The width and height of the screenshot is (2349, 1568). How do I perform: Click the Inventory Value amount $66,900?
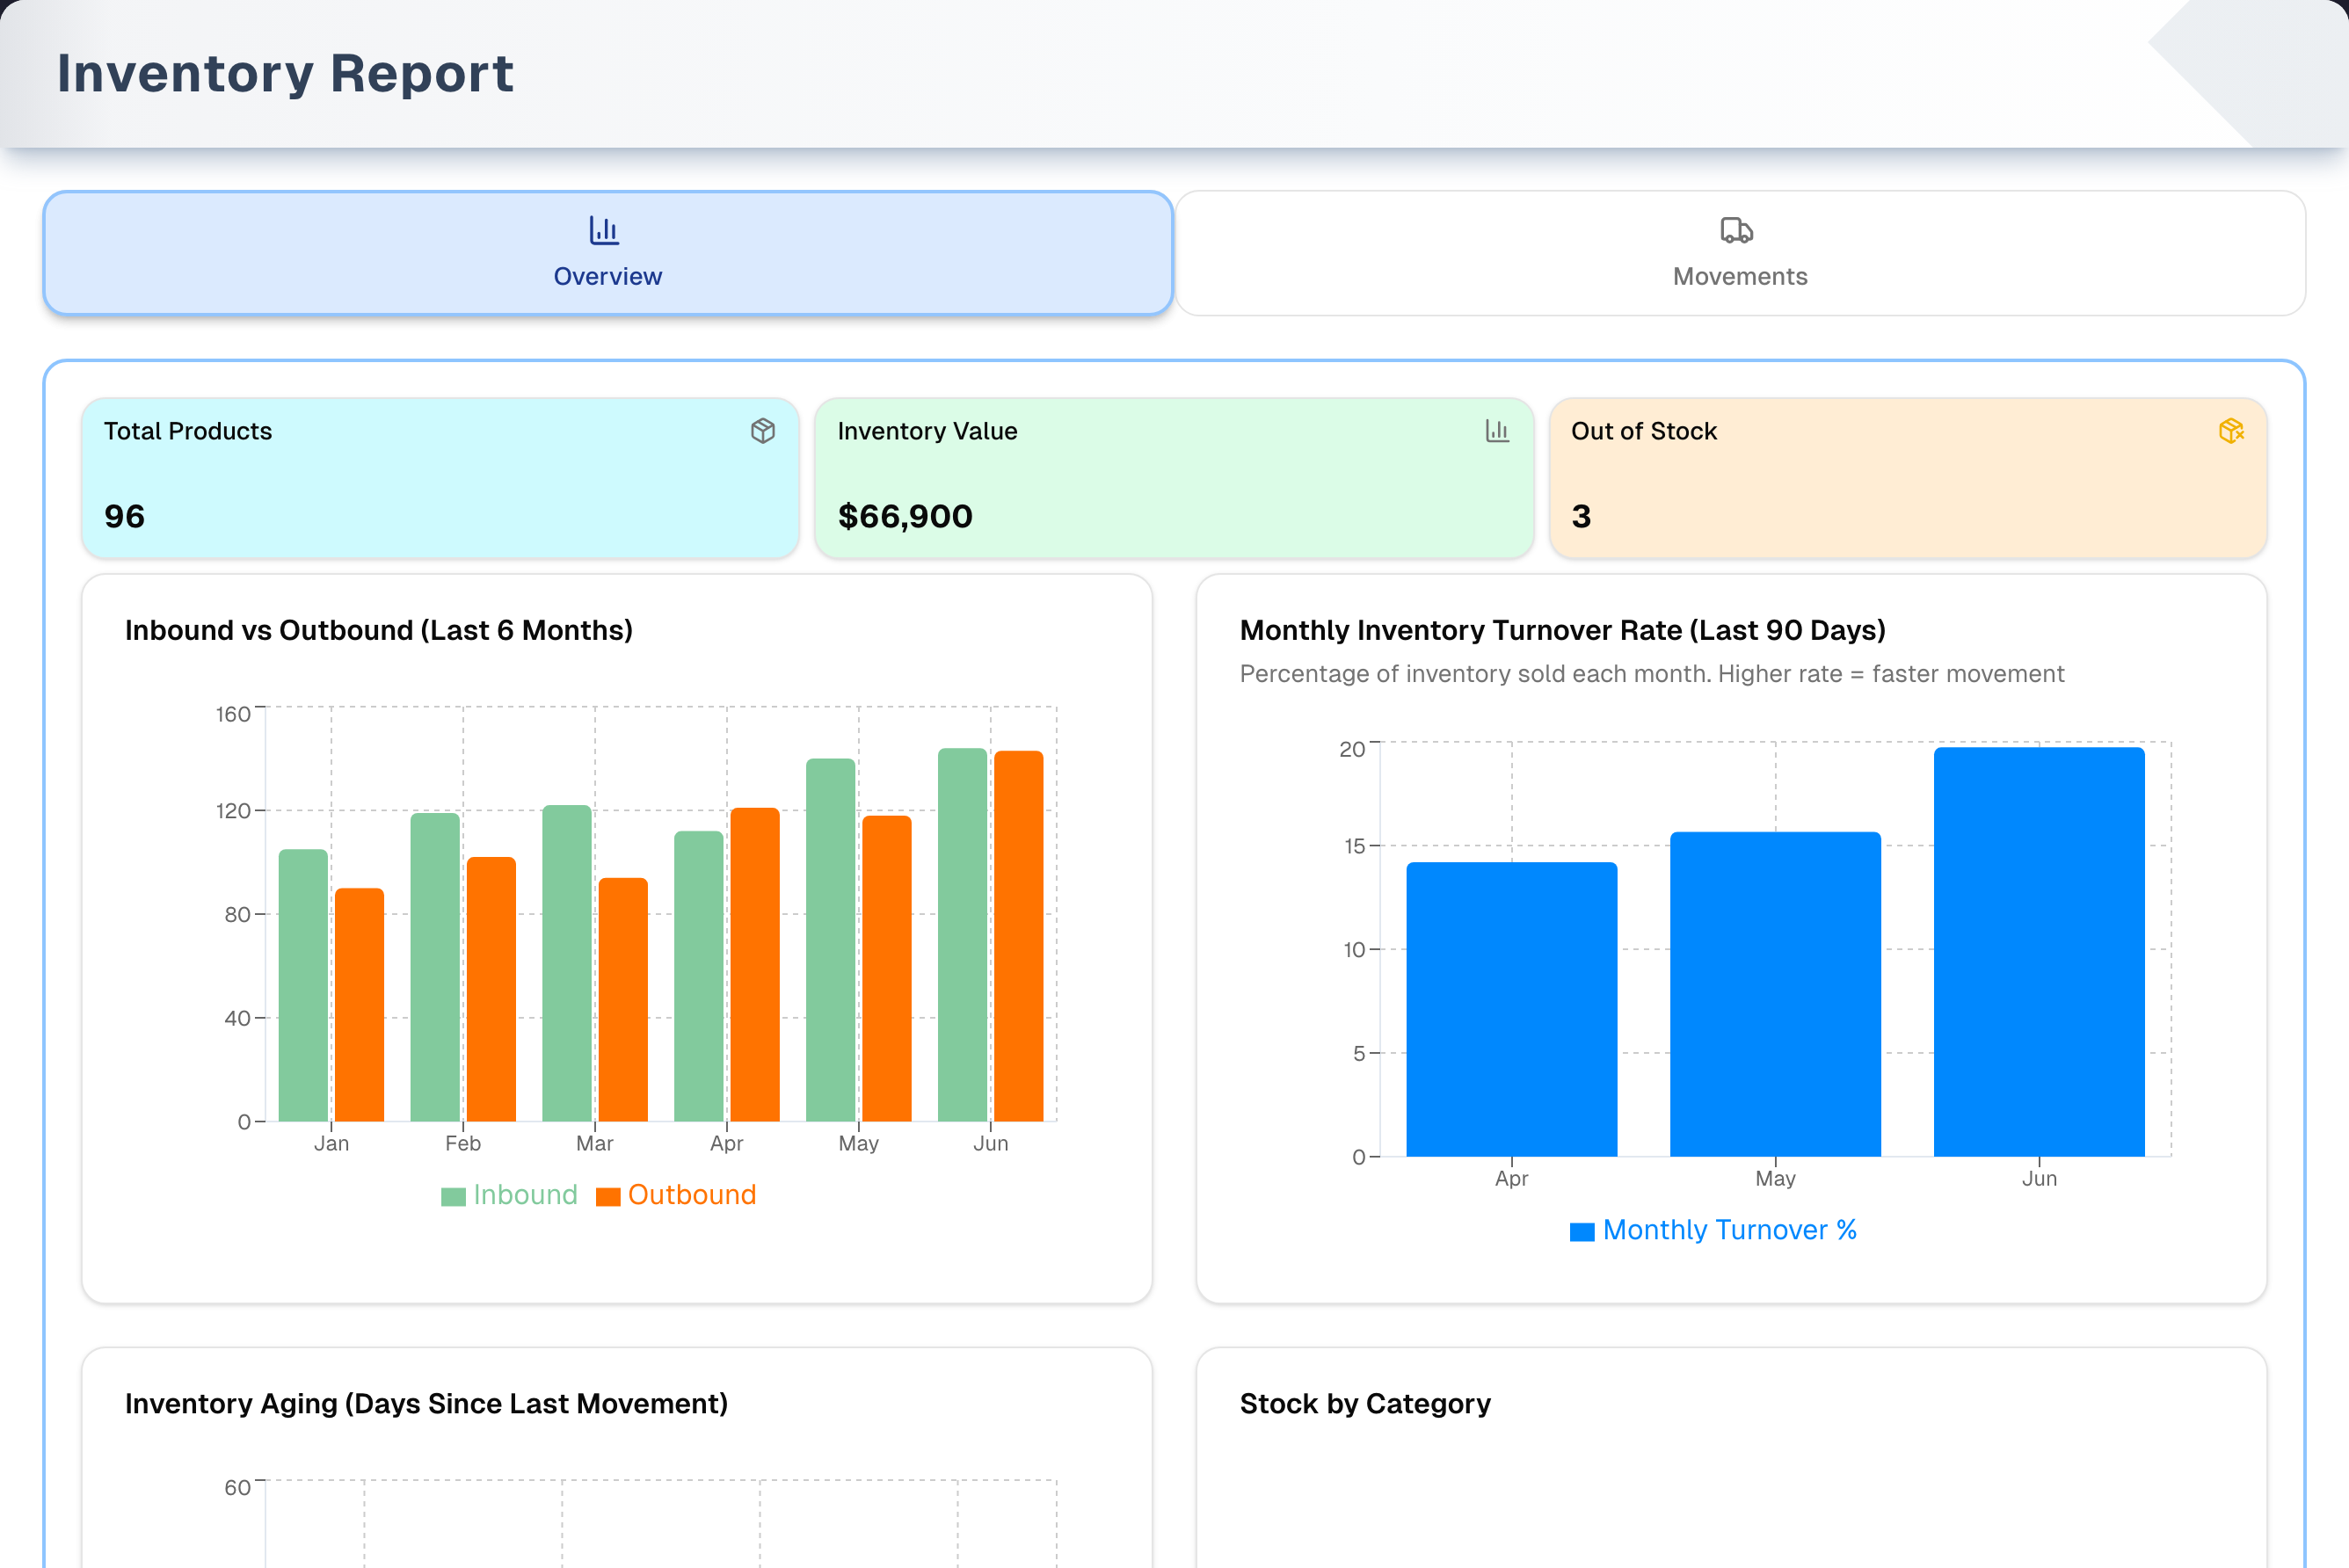coord(905,516)
